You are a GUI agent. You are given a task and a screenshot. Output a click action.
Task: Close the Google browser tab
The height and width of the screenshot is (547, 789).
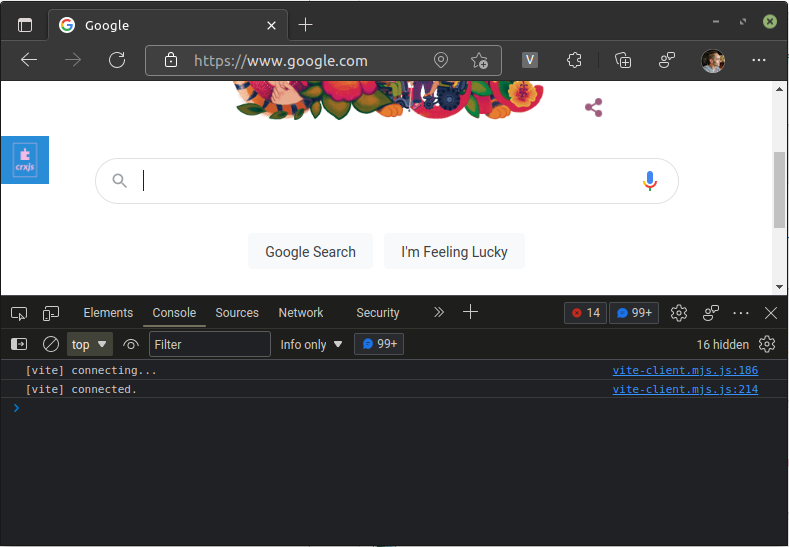click(271, 25)
